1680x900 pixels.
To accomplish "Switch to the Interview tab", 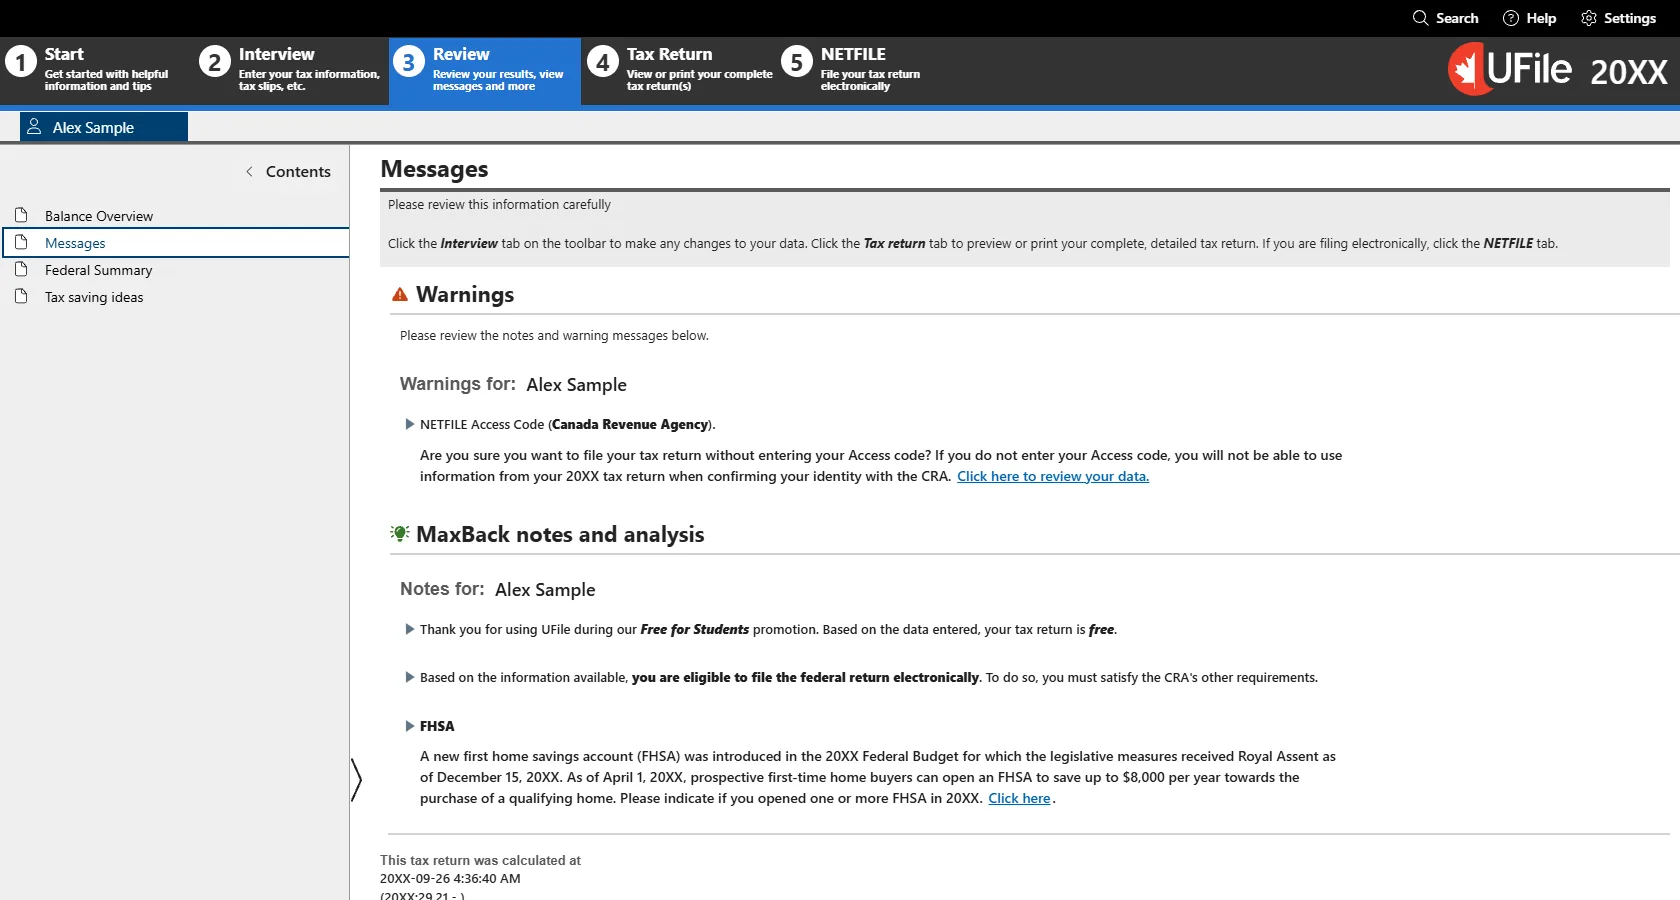I will 291,70.
